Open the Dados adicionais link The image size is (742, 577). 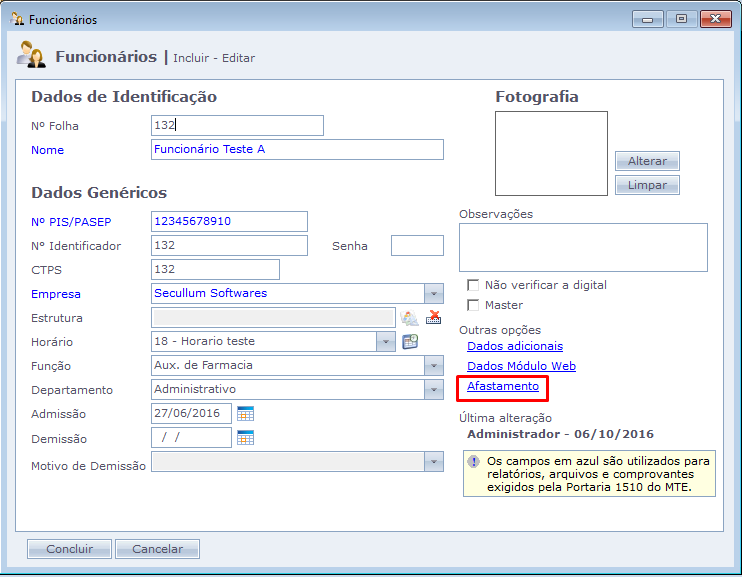(514, 346)
